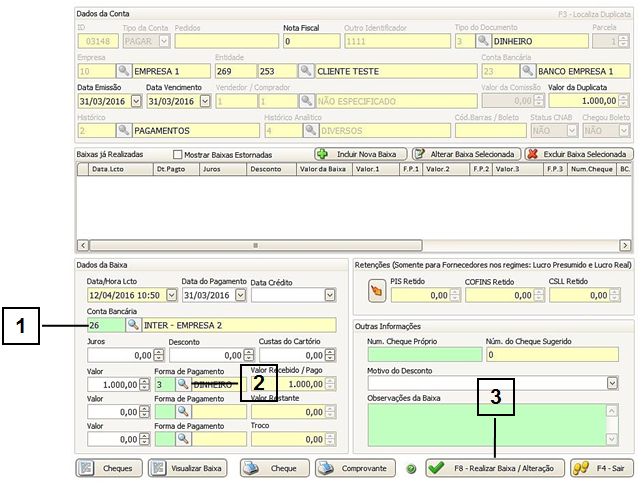Expand the Data do Pagamento date picker
Viewport: 640px width, 485px height.
click(x=238, y=295)
